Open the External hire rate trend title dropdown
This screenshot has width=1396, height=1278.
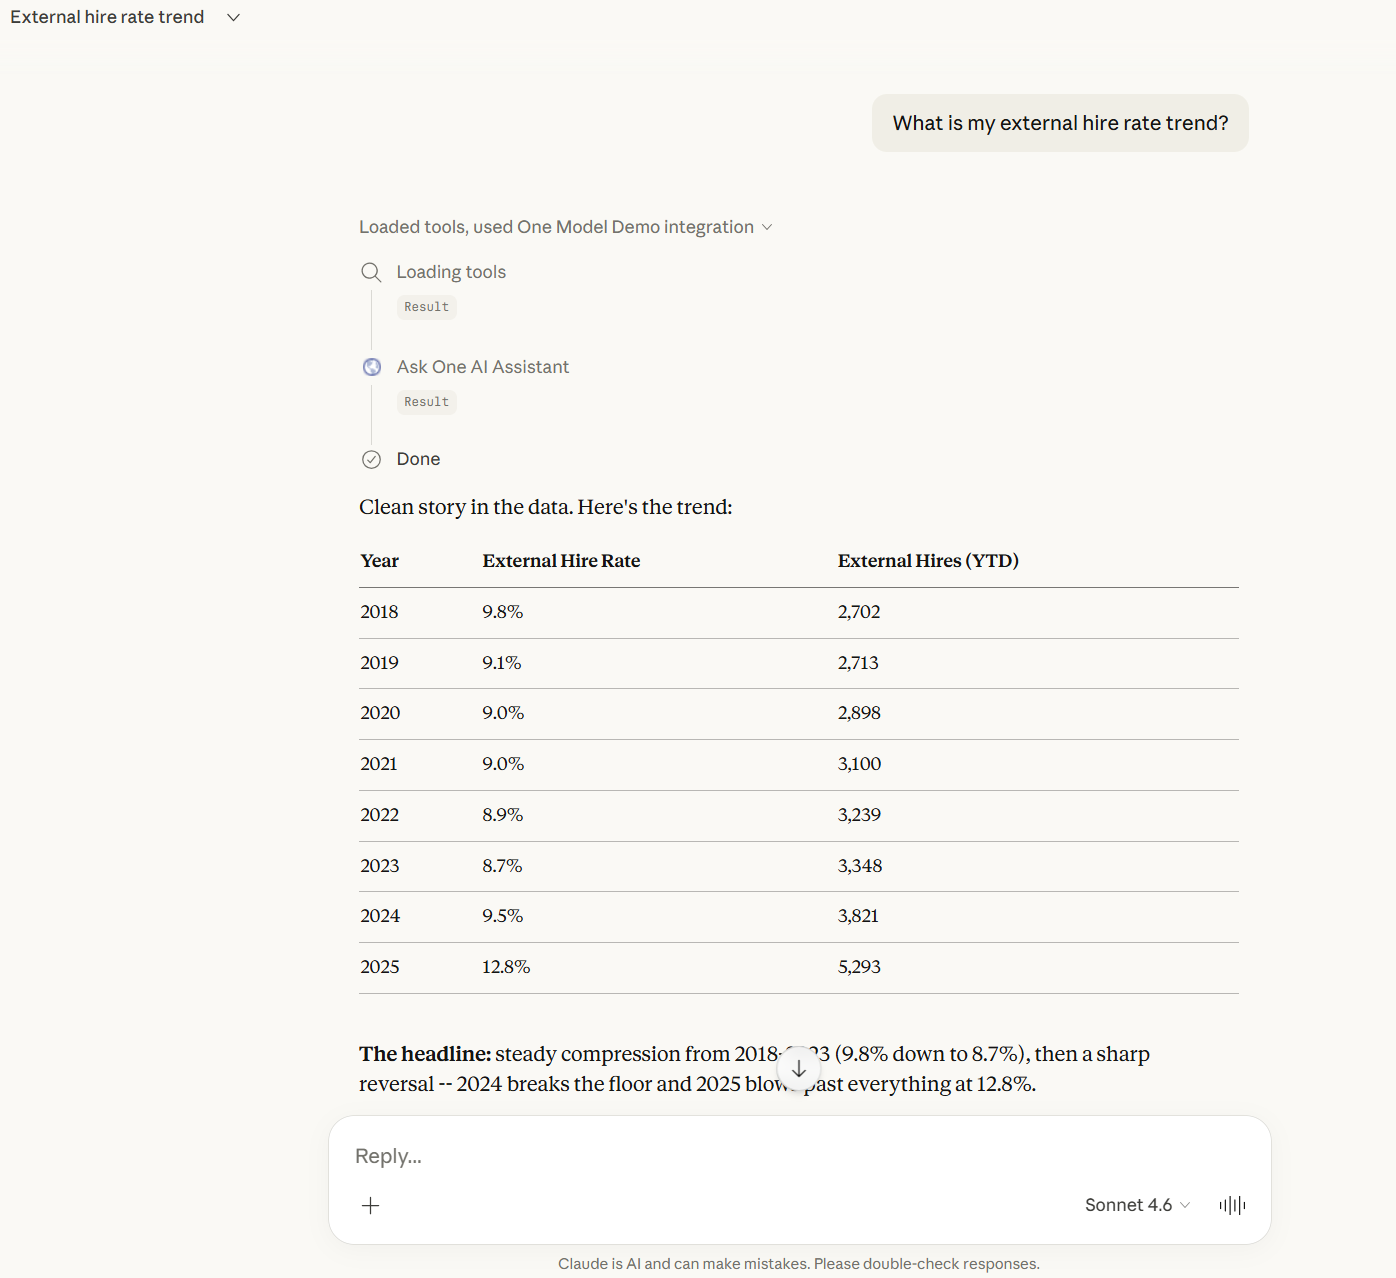233,17
